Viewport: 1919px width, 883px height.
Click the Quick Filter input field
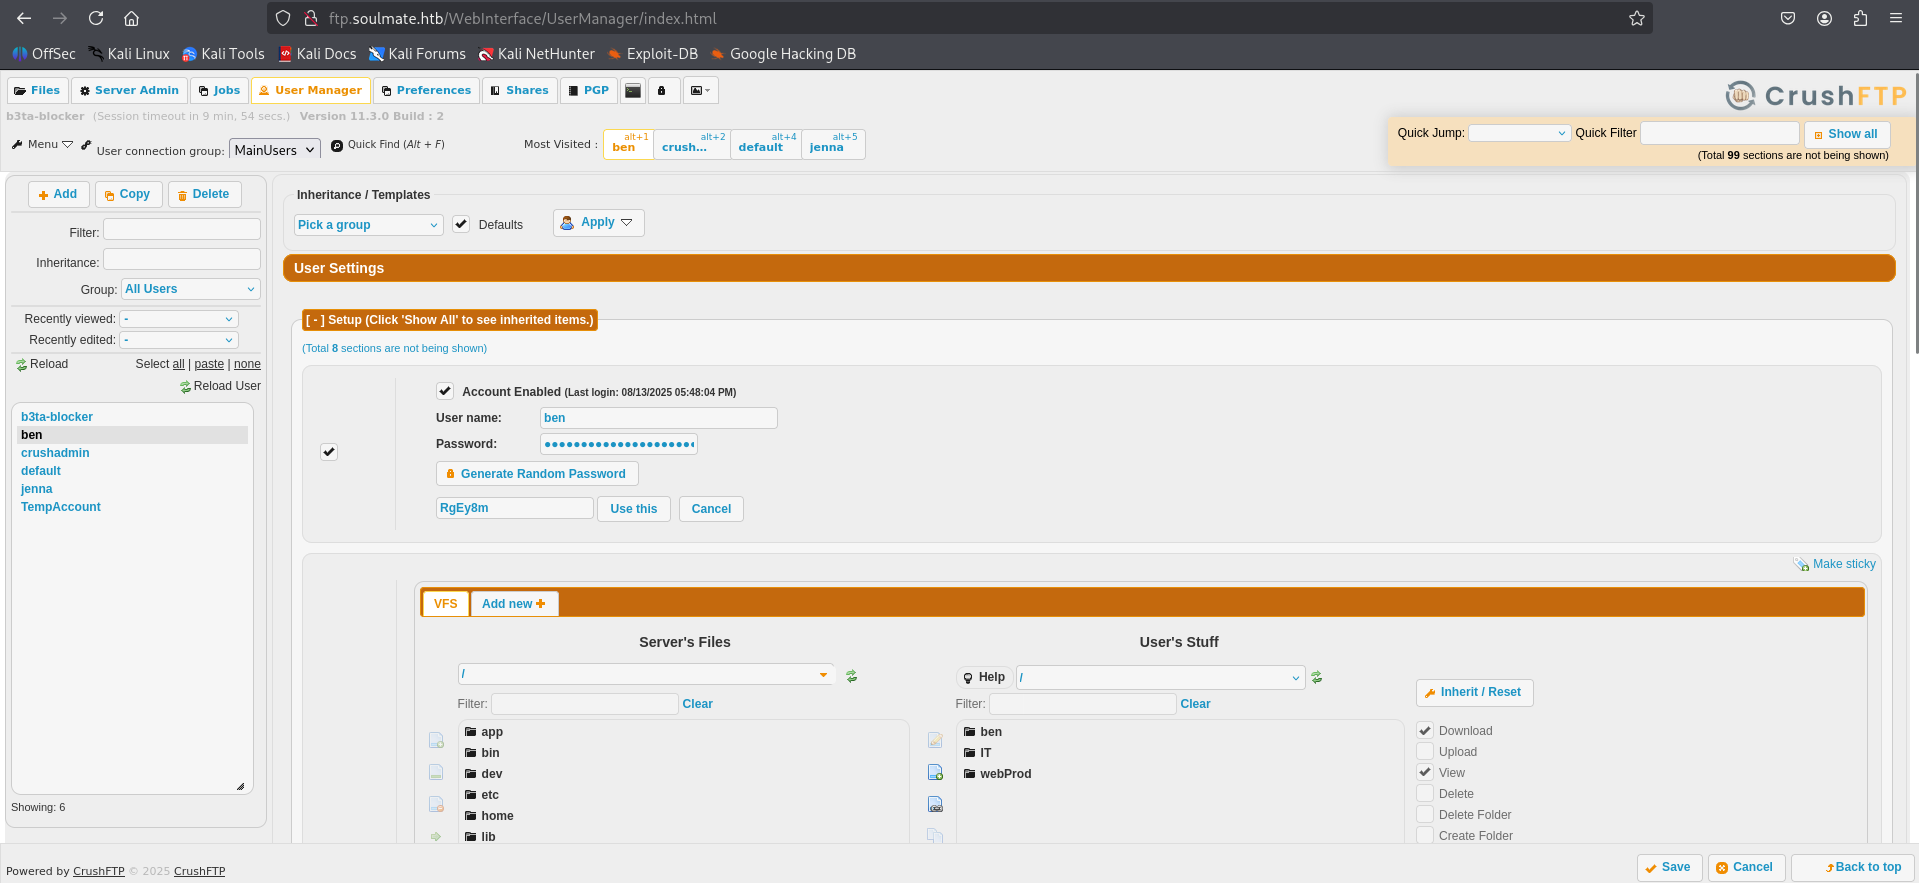tap(1720, 133)
